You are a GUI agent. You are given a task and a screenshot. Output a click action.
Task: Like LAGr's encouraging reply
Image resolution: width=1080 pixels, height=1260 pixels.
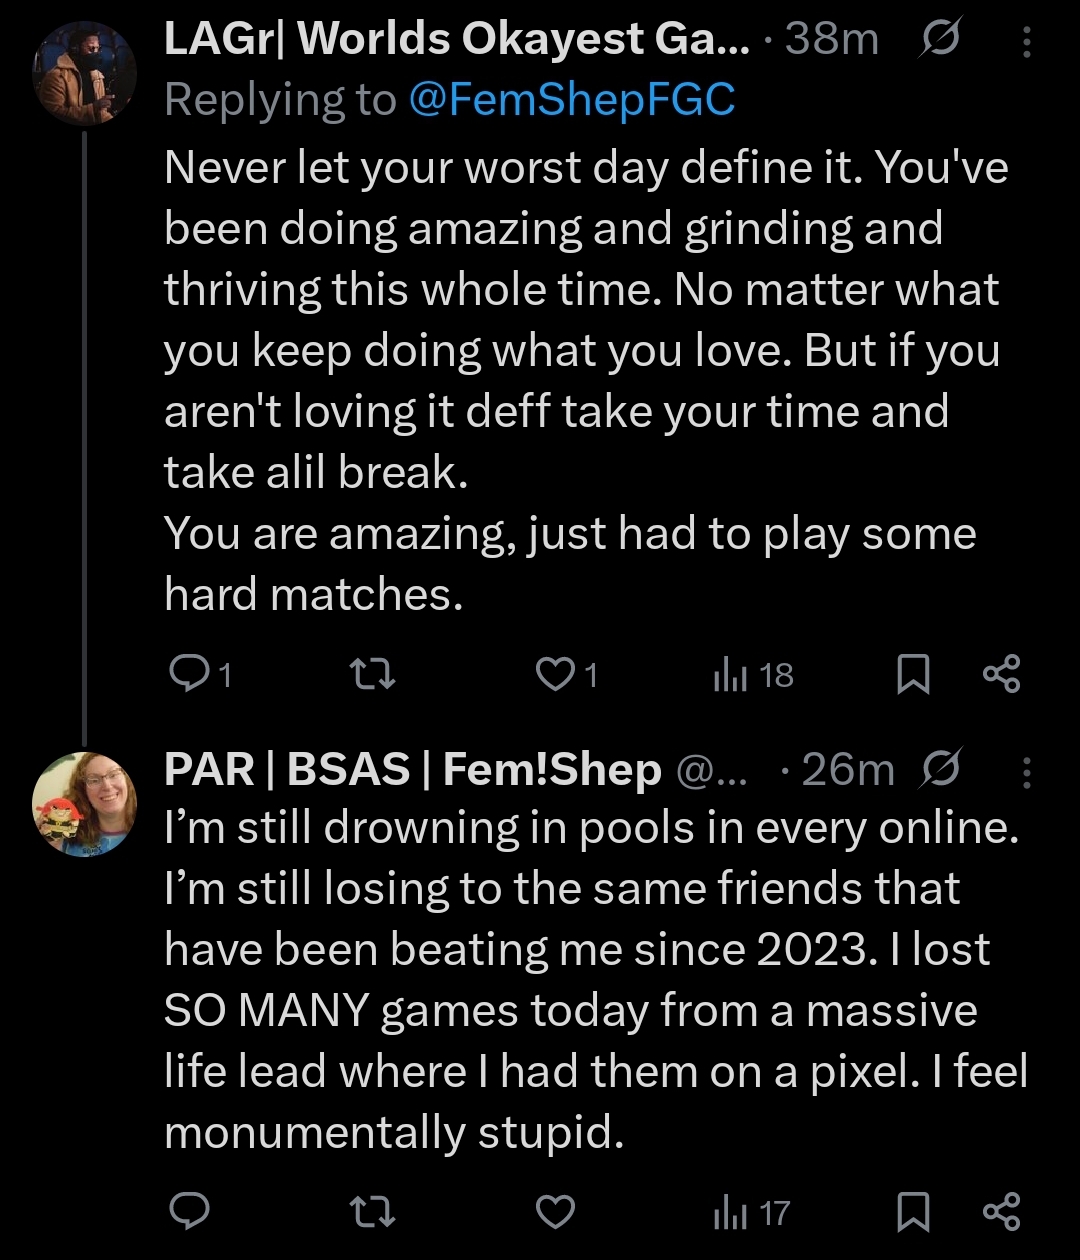click(x=556, y=676)
